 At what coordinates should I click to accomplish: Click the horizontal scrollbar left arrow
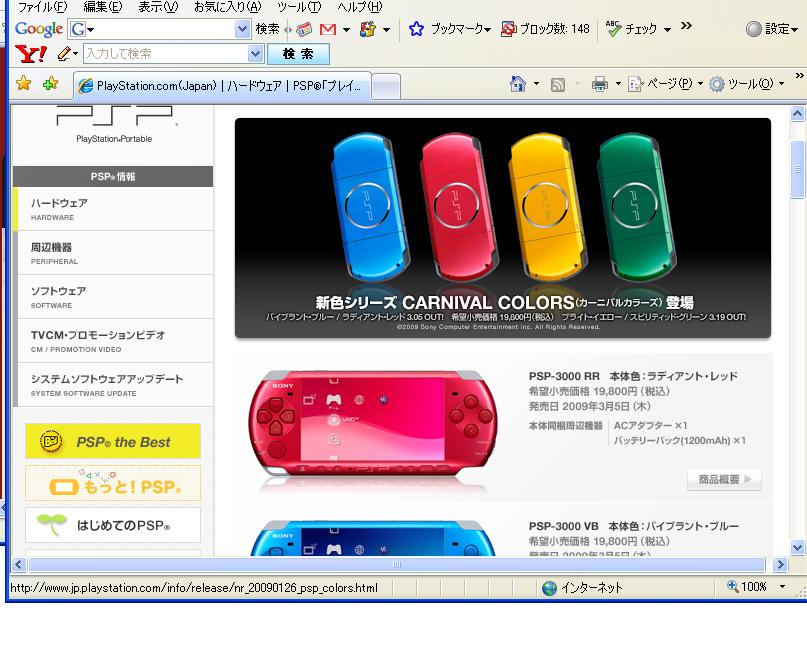(19, 564)
